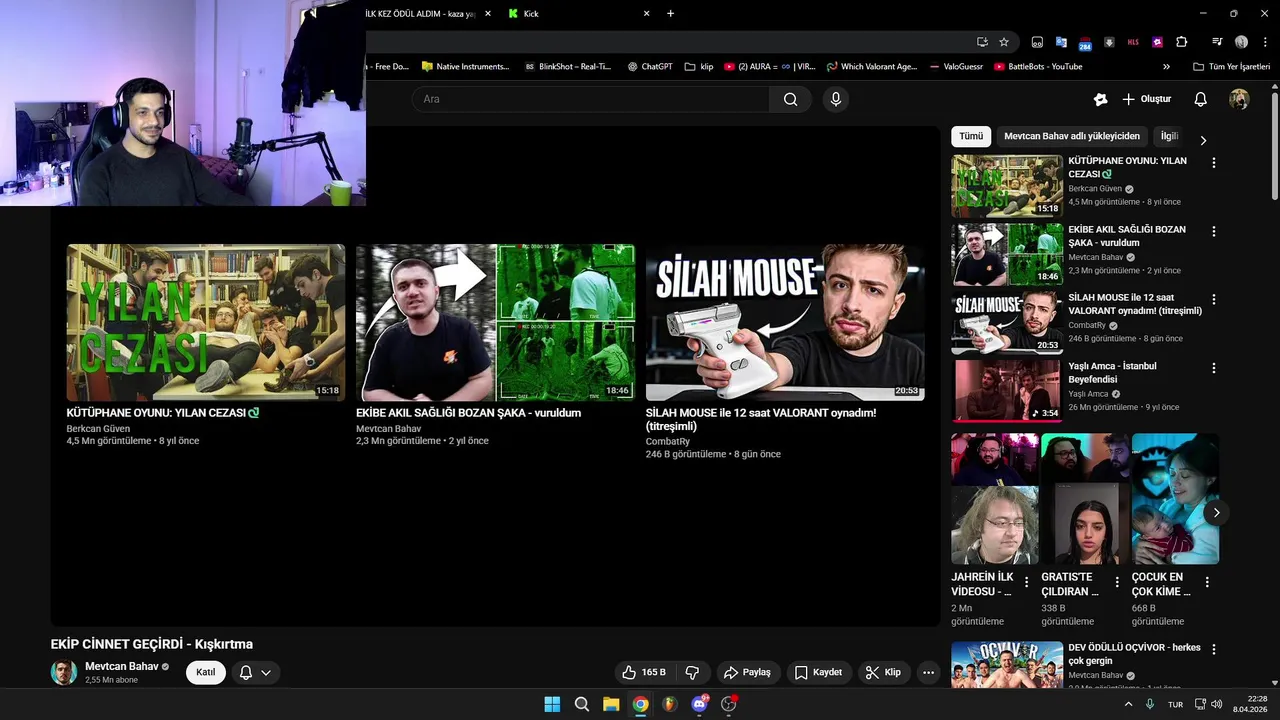Open the Chrome profile avatar

click(1241, 42)
